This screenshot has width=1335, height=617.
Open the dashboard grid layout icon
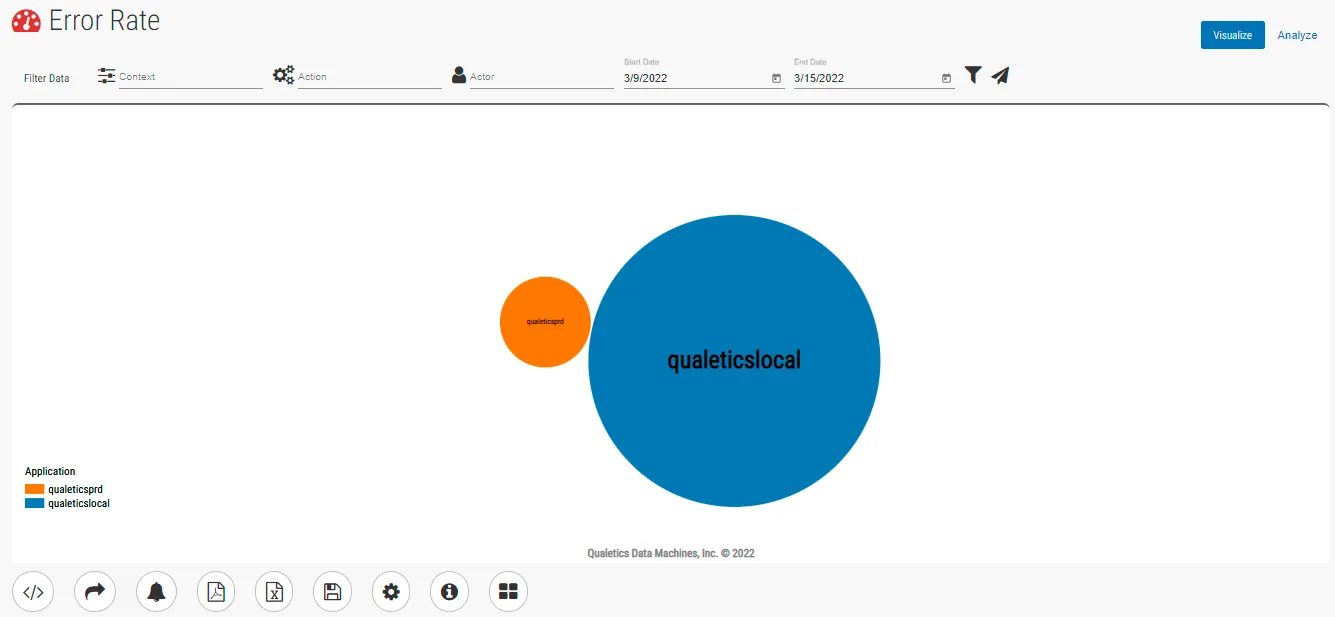[508, 592]
